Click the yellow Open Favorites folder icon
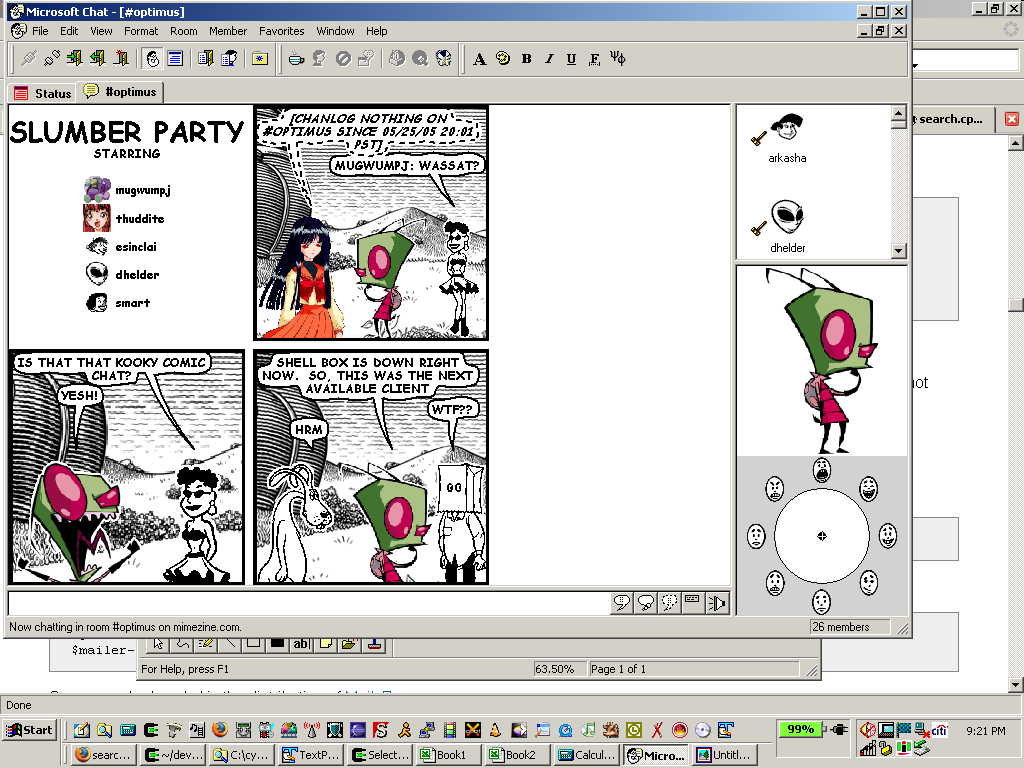The width and height of the screenshot is (1024, 768). tap(260, 59)
